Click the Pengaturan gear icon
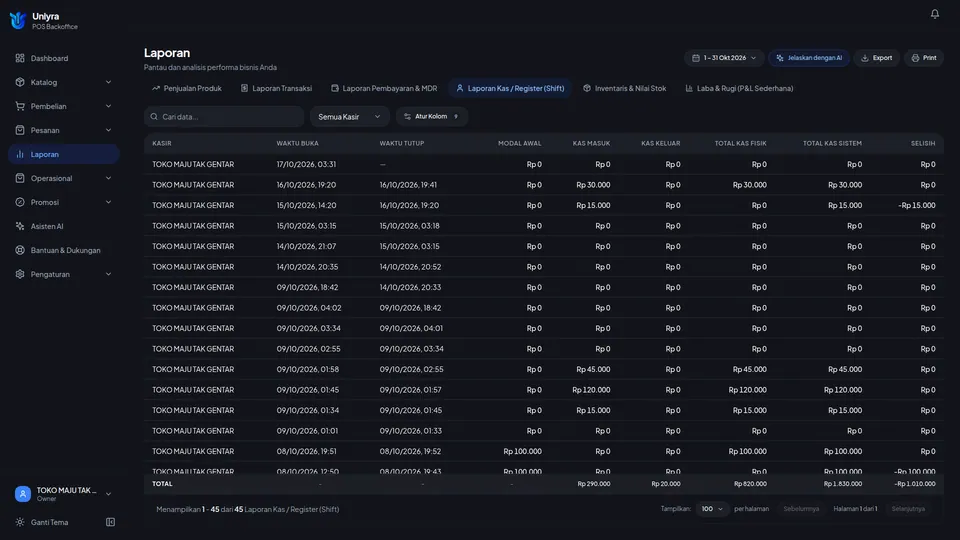The image size is (960, 540). (20, 274)
